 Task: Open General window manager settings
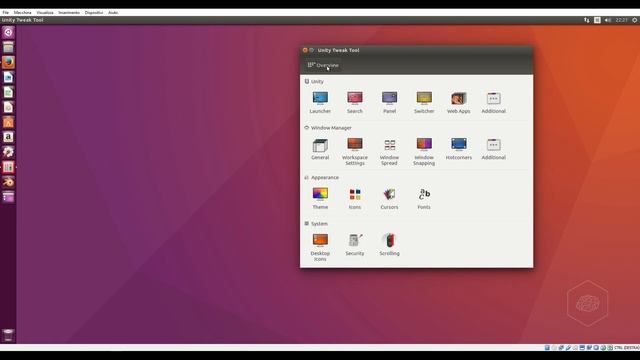[320, 149]
